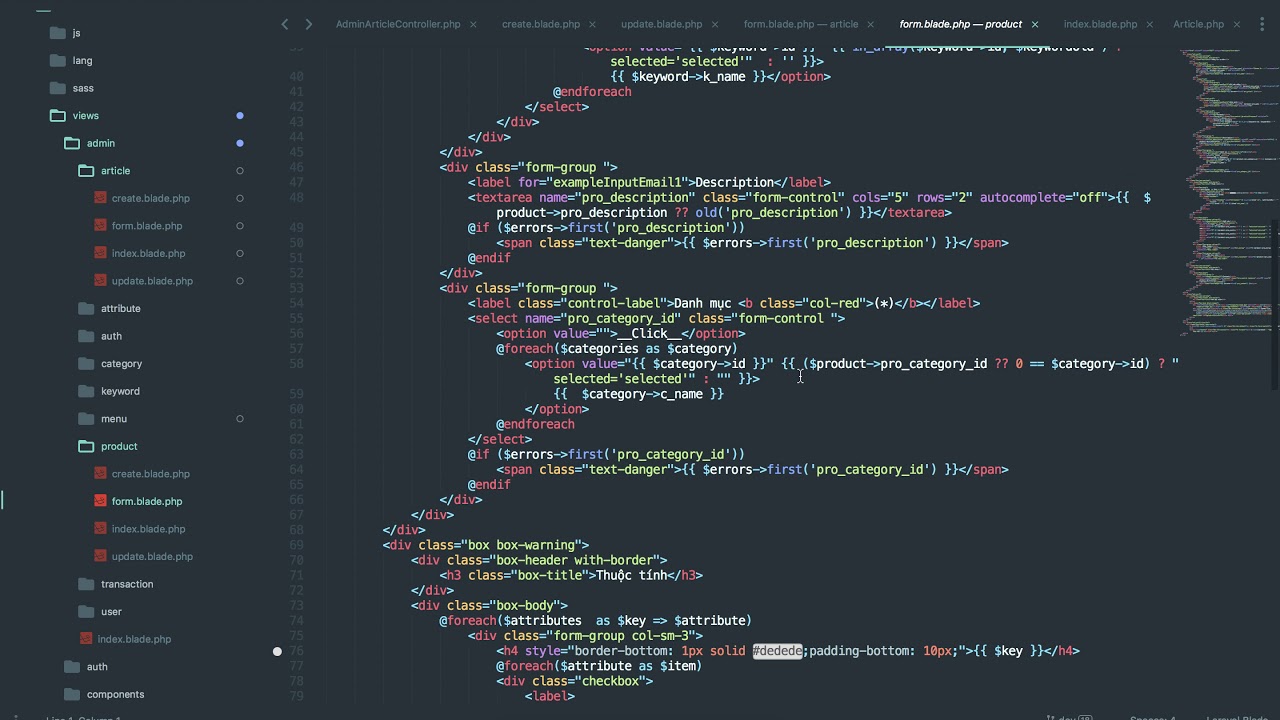Collapse the product folder
Image resolution: width=1280 pixels, height=720 pixels.
86,446
